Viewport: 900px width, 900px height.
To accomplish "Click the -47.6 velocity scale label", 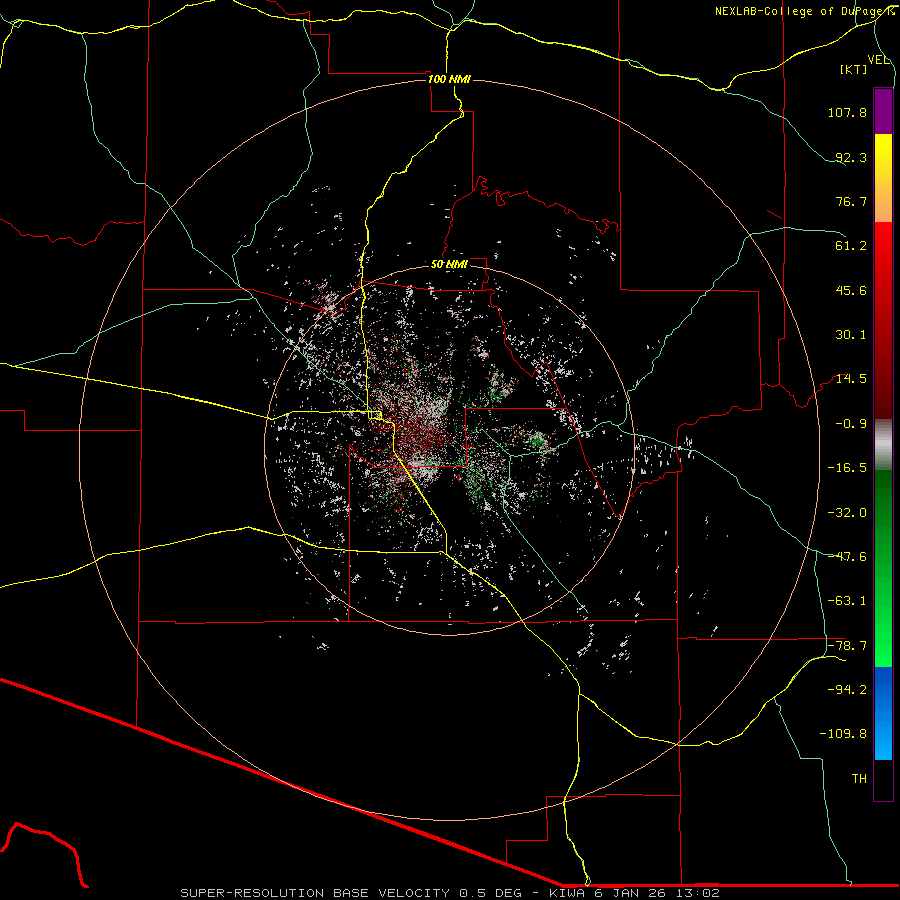I will tap(847, 557).
